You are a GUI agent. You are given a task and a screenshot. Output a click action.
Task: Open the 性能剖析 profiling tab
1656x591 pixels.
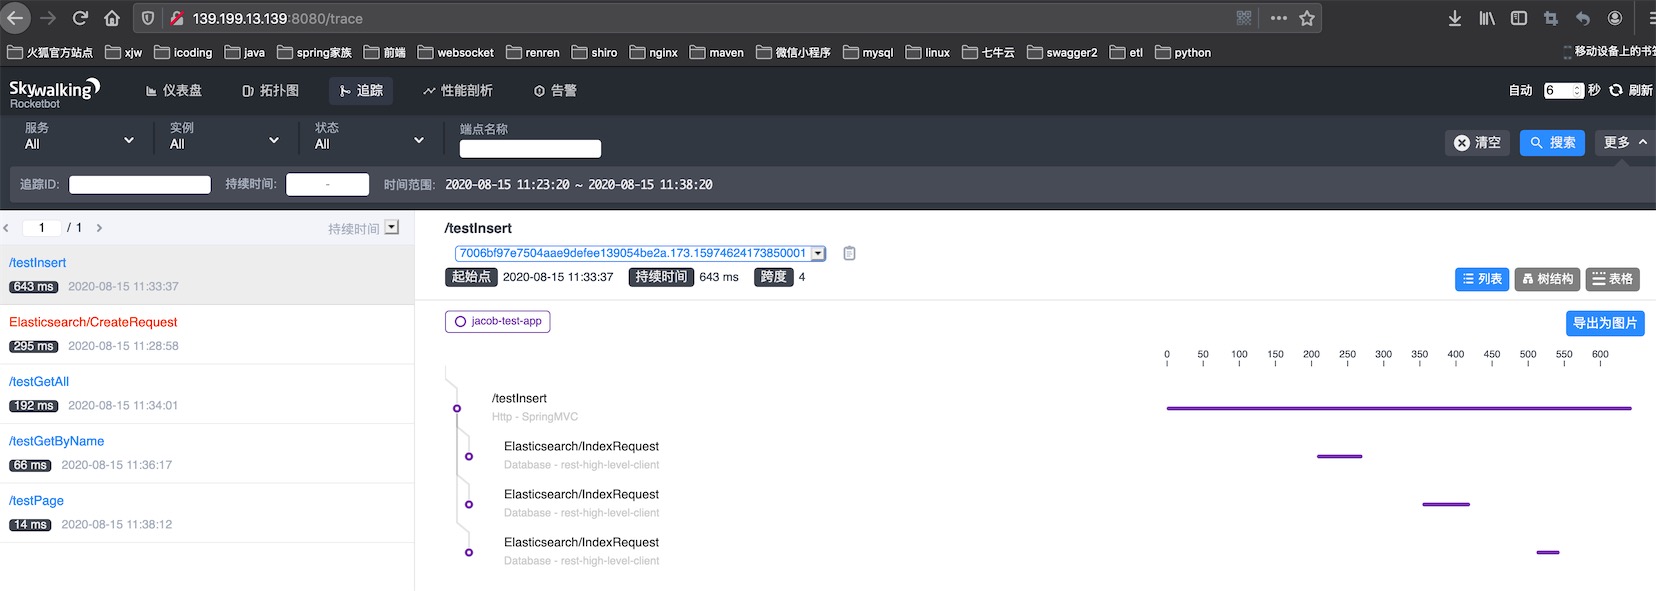tap(458, 90)
